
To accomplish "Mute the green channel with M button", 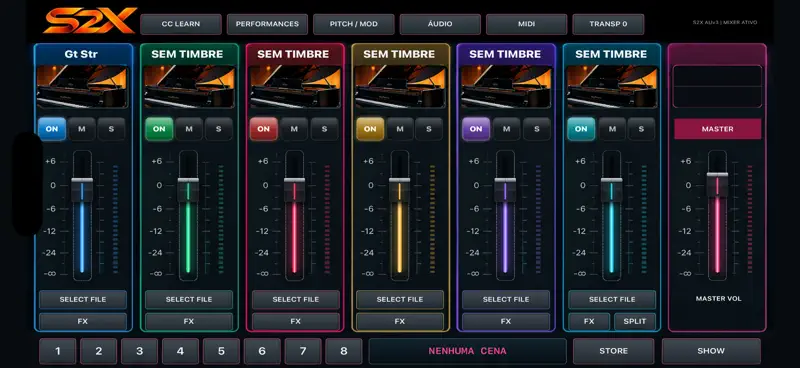I will pyautogui.click(x=189, y=129).
